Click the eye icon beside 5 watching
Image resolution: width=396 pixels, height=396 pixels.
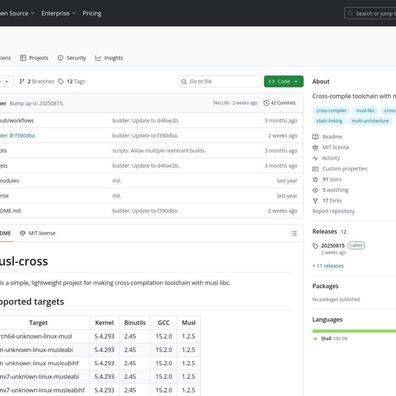(315, 190)
